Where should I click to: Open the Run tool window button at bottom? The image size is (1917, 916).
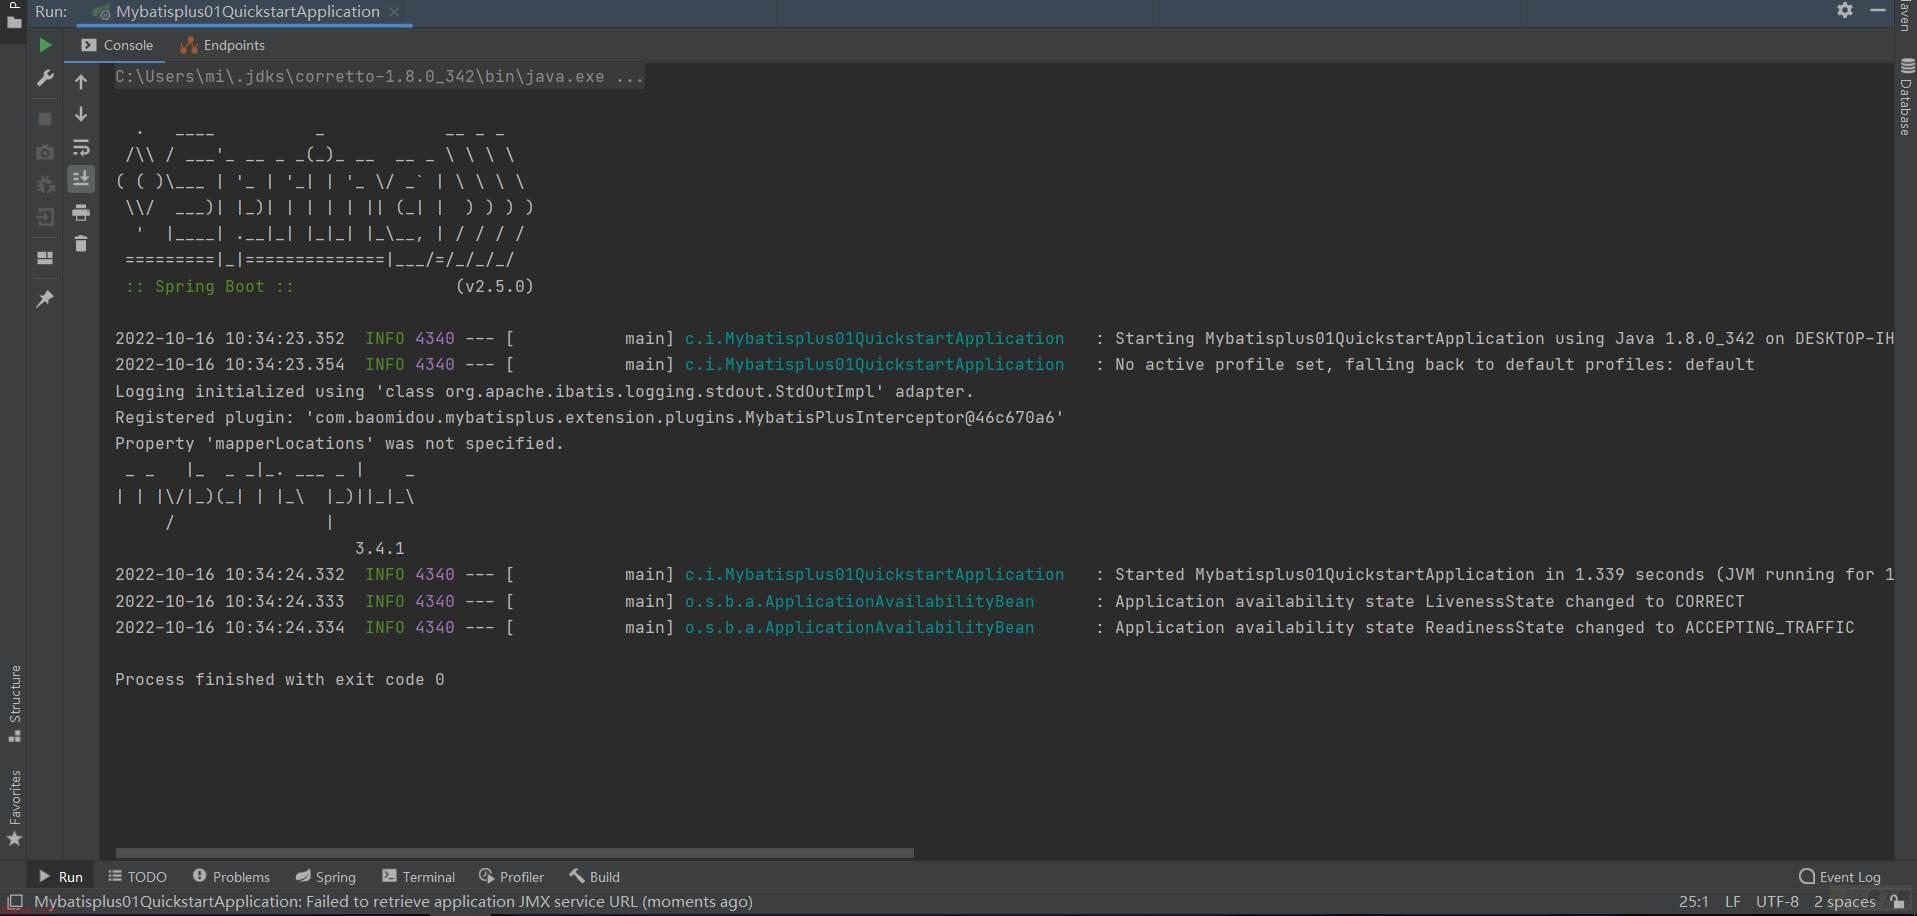pyautogui.click(x=61, y=877)
